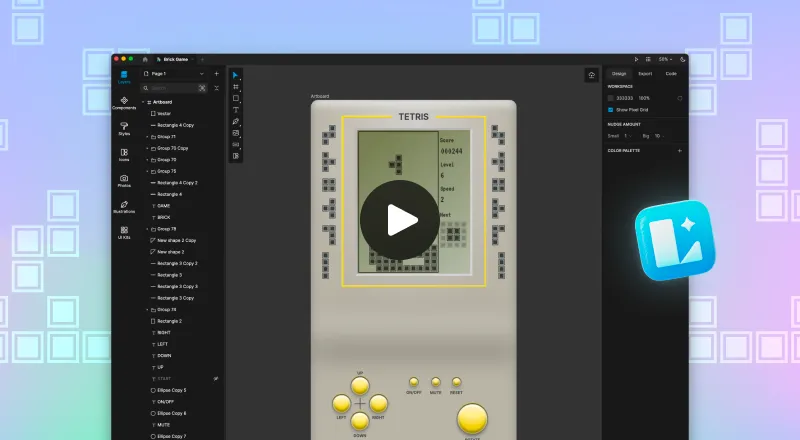Open the Big nudge amount dropdown

[x=659, y=136]
